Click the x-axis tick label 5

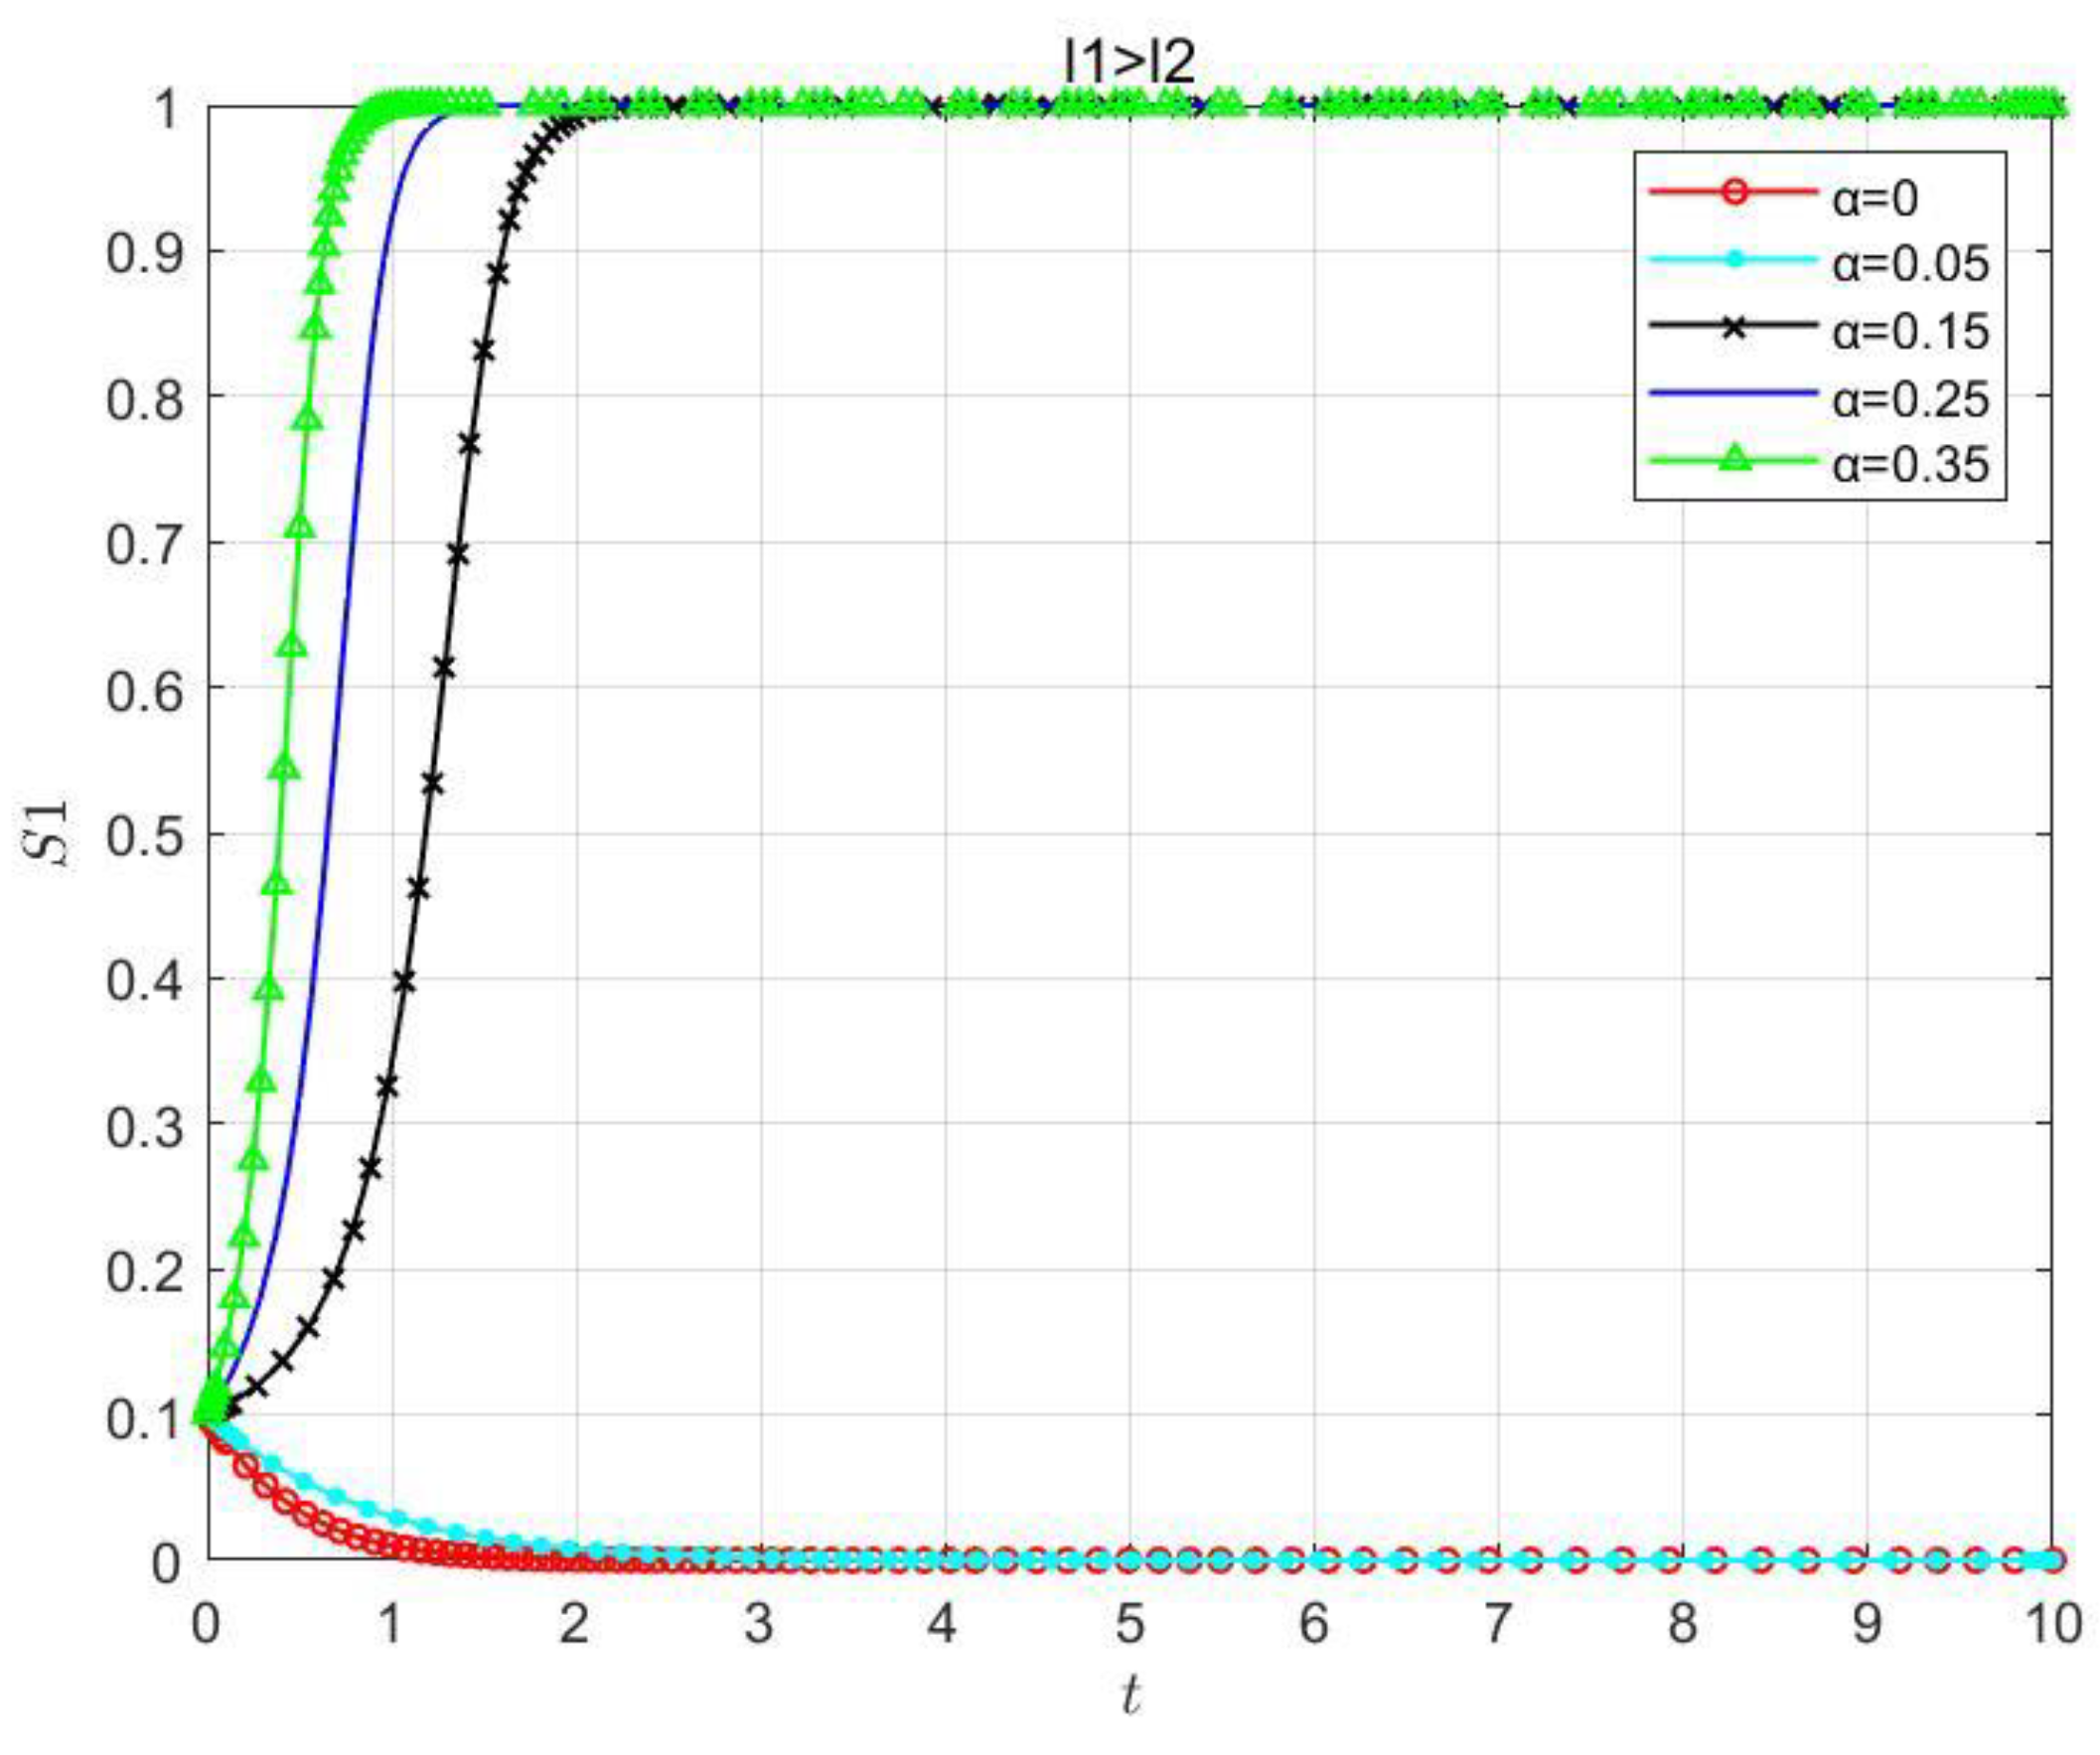1130,1625
